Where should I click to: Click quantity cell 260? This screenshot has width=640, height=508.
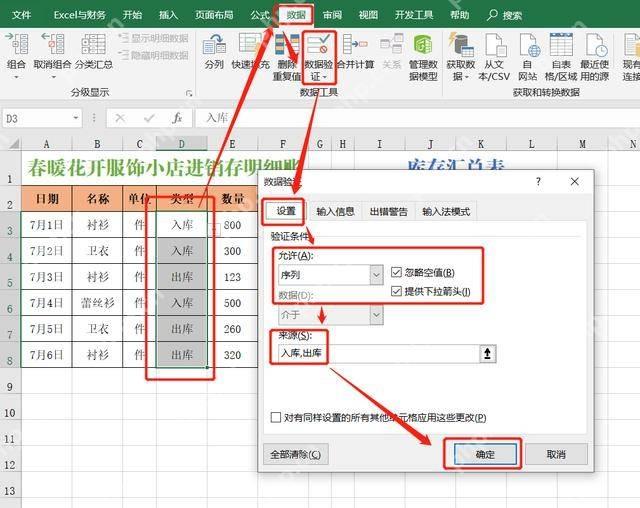233,329
